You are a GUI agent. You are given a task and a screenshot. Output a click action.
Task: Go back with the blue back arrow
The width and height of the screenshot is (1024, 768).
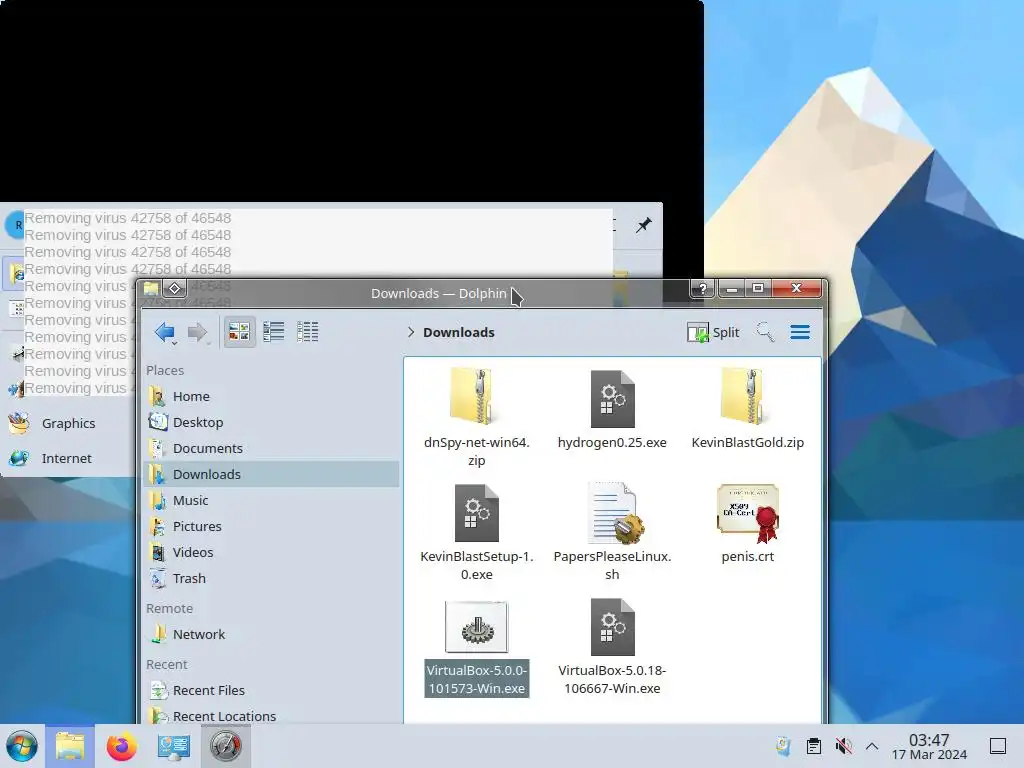point(165,332)
